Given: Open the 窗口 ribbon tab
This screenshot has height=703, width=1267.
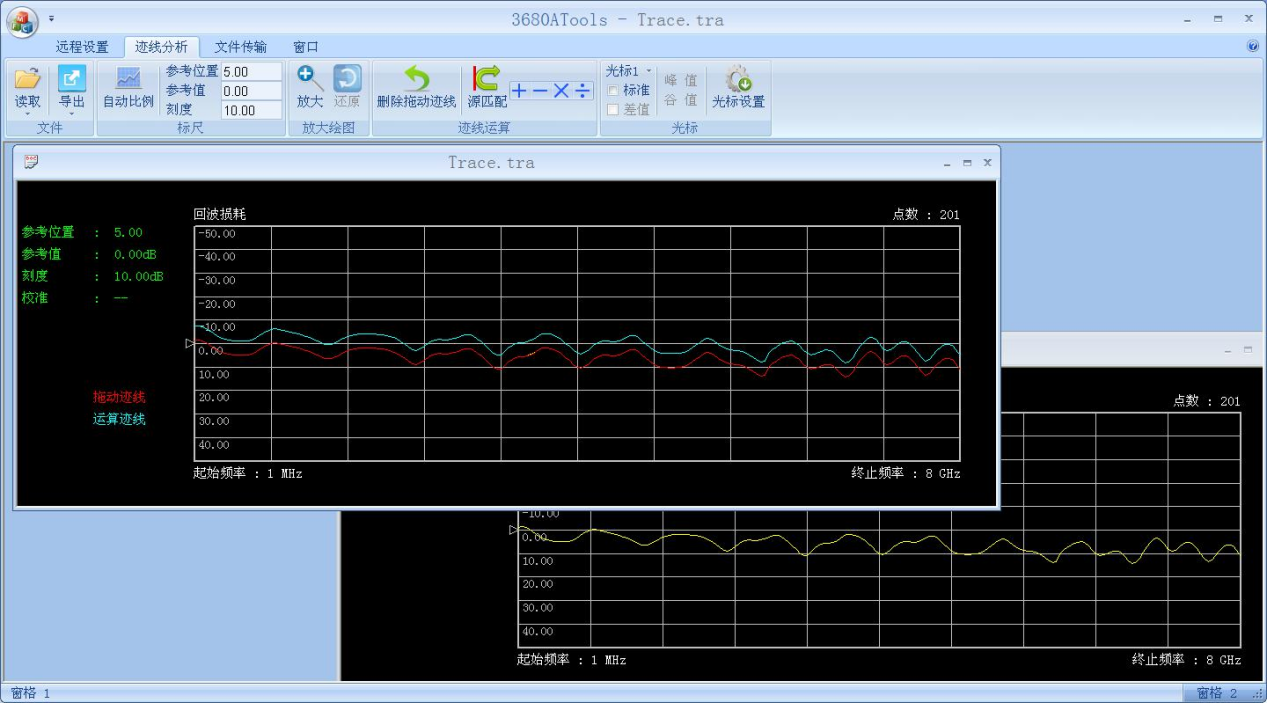Looking at the screenshot, I should (x=305, y=47).
